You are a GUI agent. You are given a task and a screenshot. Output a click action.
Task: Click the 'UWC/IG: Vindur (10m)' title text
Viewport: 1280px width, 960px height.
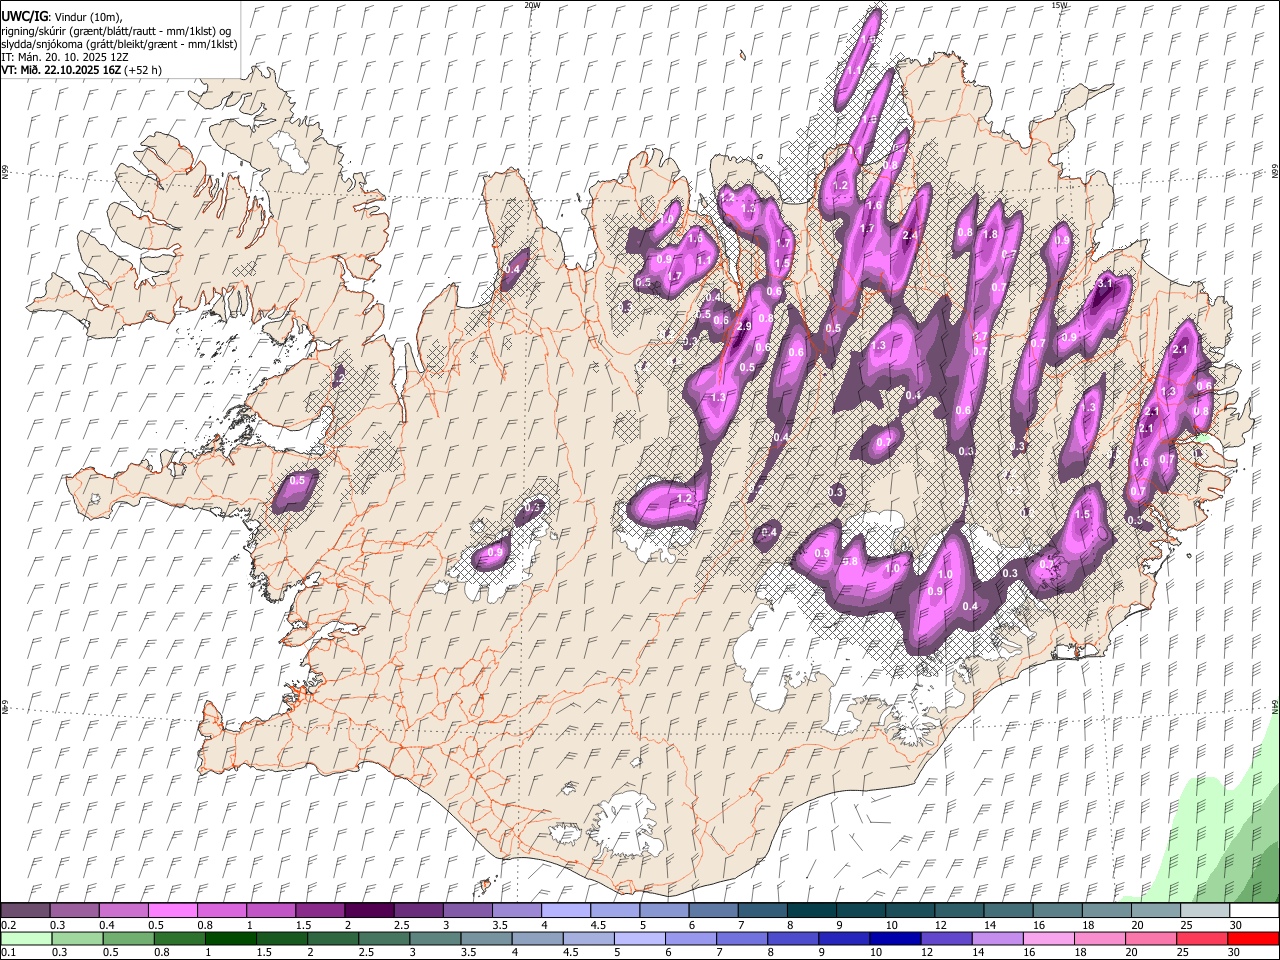[62, 16]
